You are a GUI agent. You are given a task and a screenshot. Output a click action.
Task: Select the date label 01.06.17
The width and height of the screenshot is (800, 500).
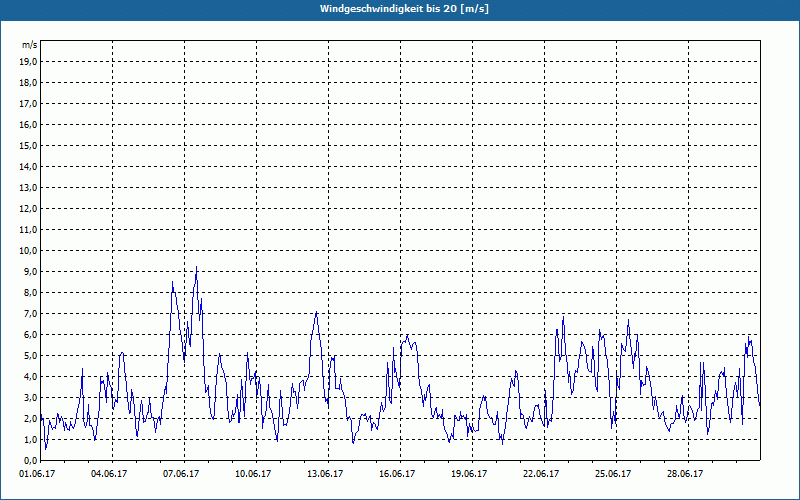37,473
